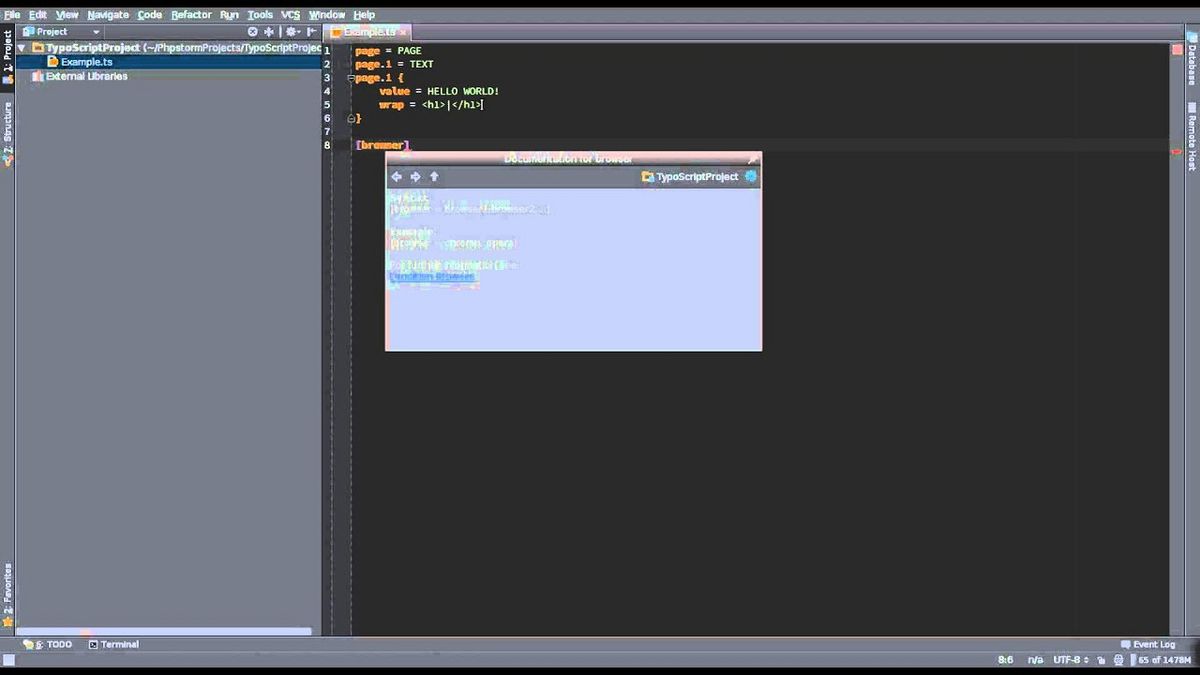Open the UTF-8 encoding selector
Image resolution: width=1200 pixels, height=675 pixels.
[1068, 659]
